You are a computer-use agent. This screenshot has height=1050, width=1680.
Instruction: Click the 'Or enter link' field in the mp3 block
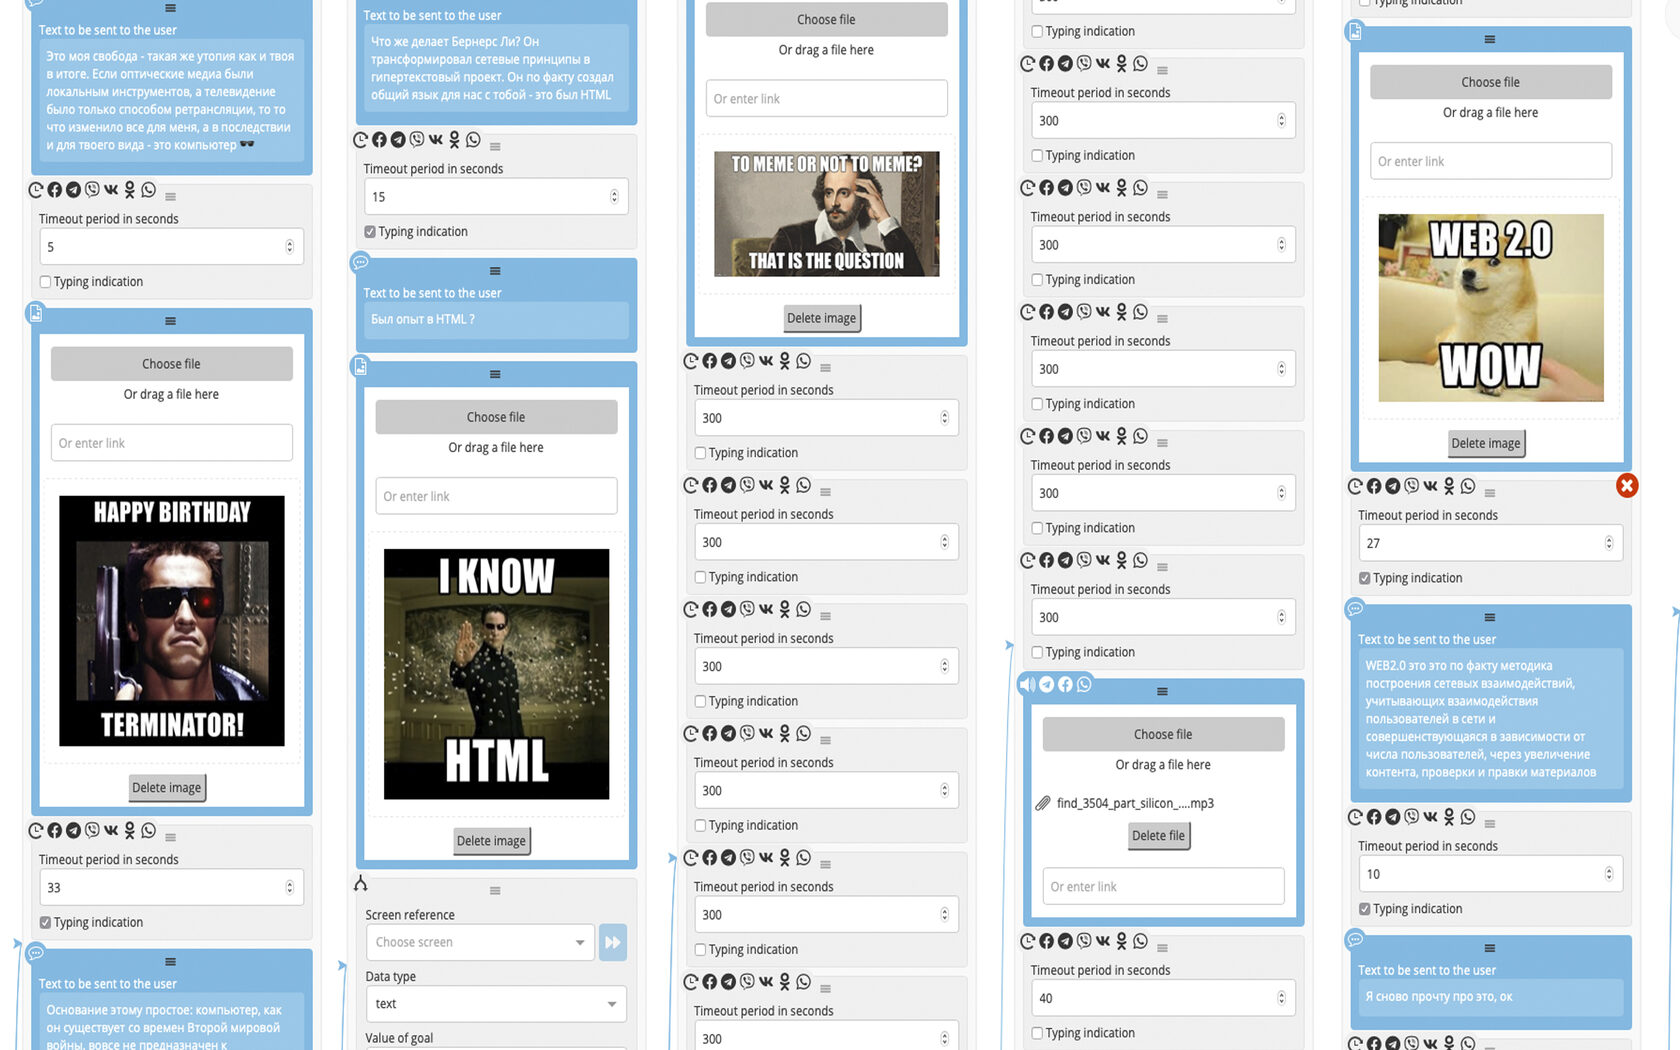click(1163, 887)
